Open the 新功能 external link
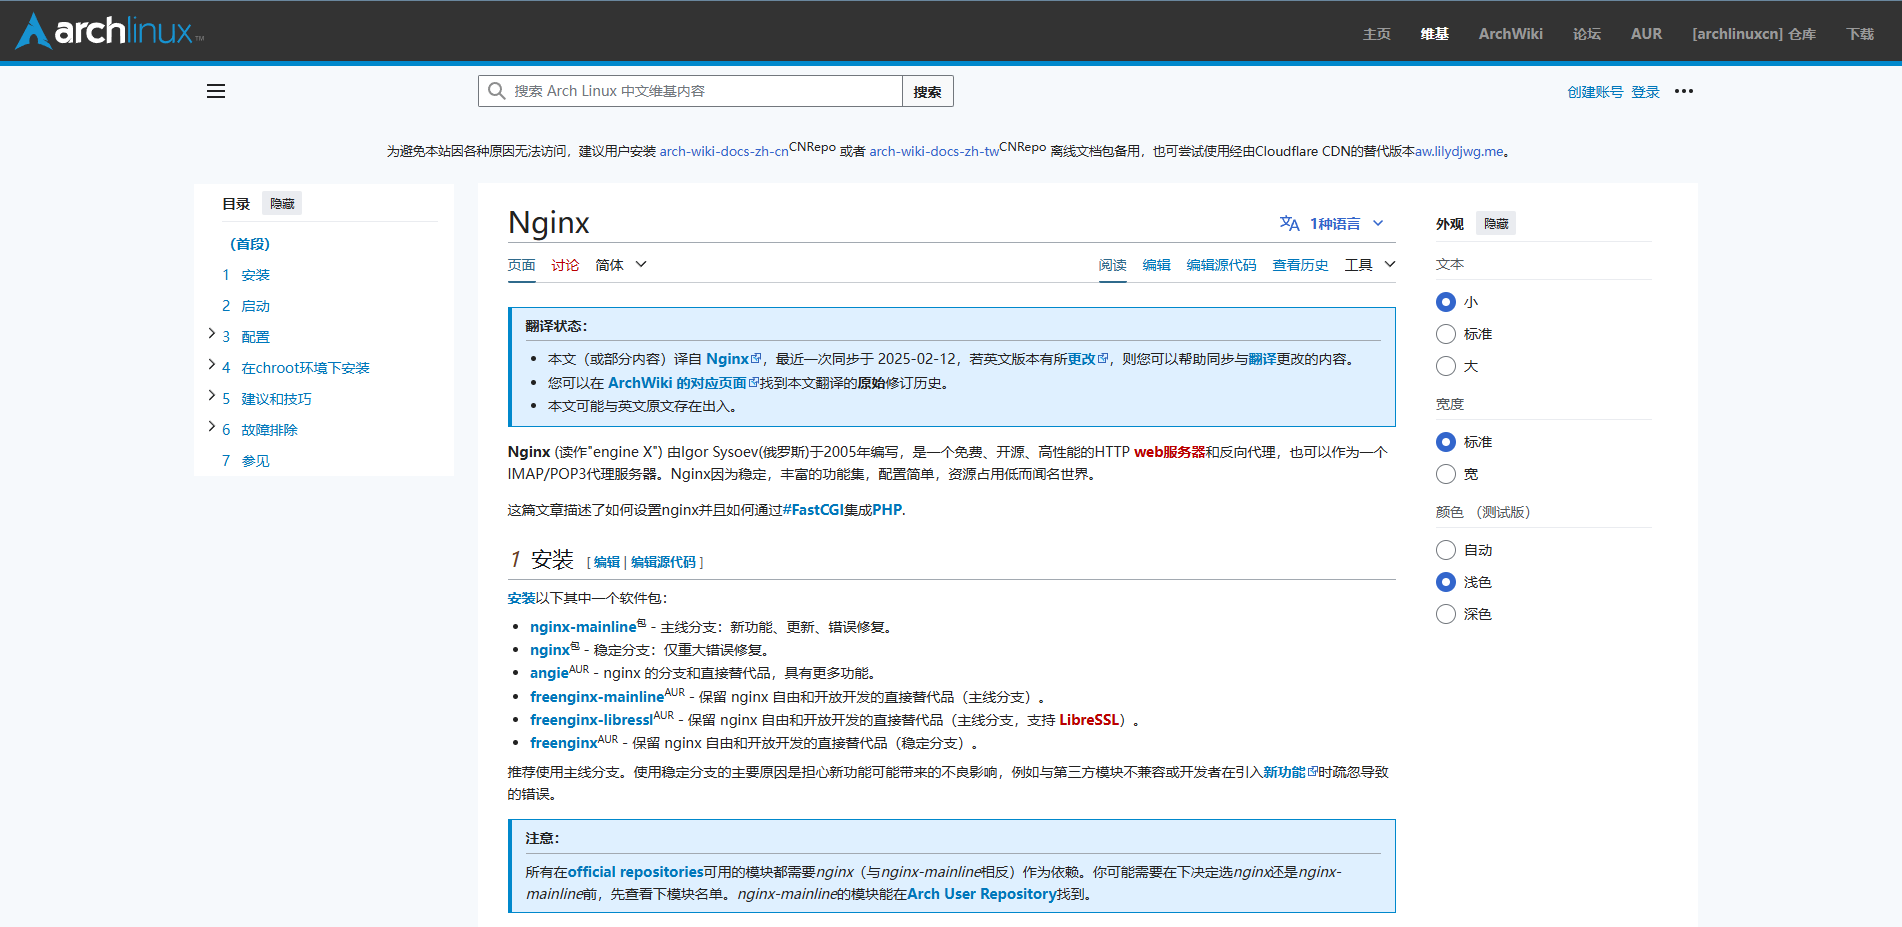Viewport: 1902px width, 927px height. (1290, 772)
